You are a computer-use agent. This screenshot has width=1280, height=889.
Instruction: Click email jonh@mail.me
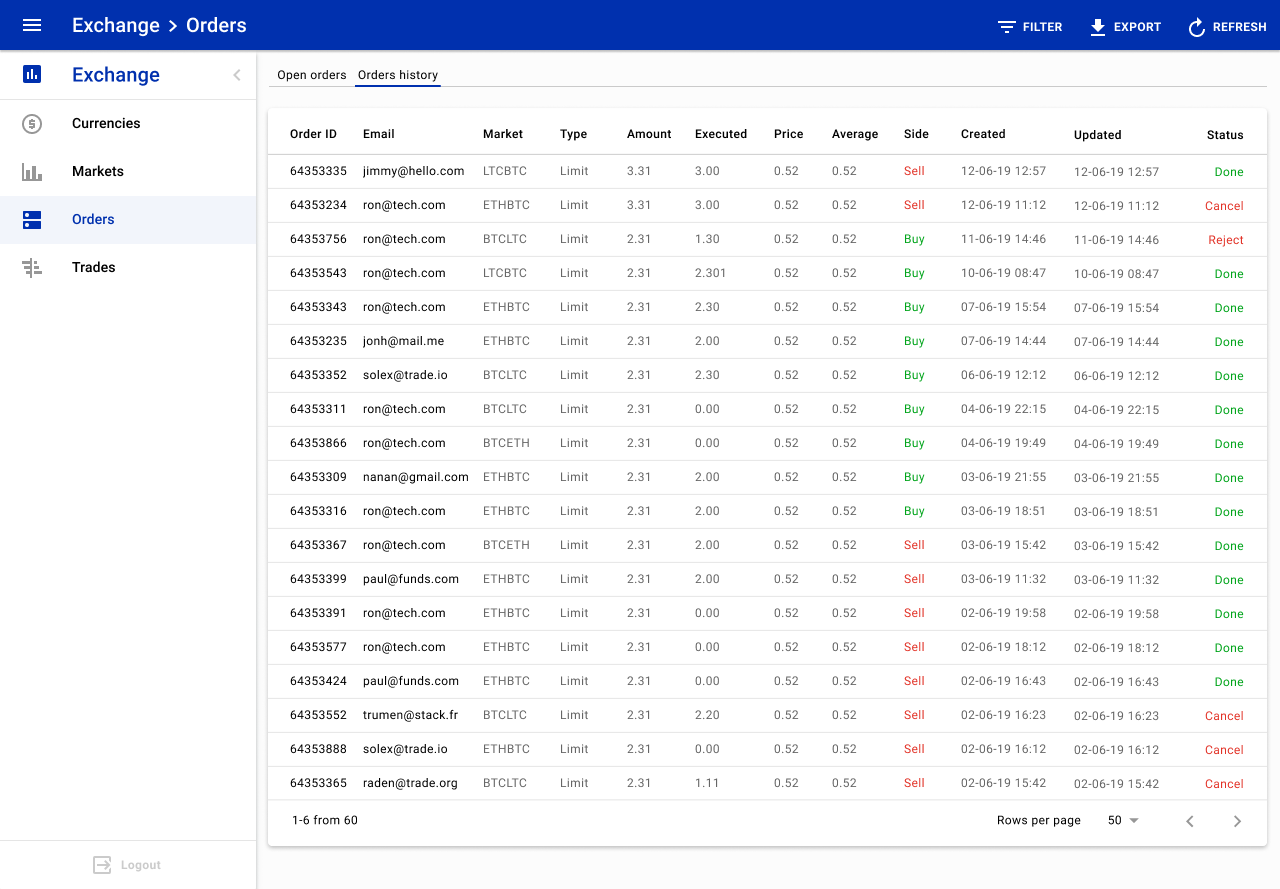coord(404,341)
